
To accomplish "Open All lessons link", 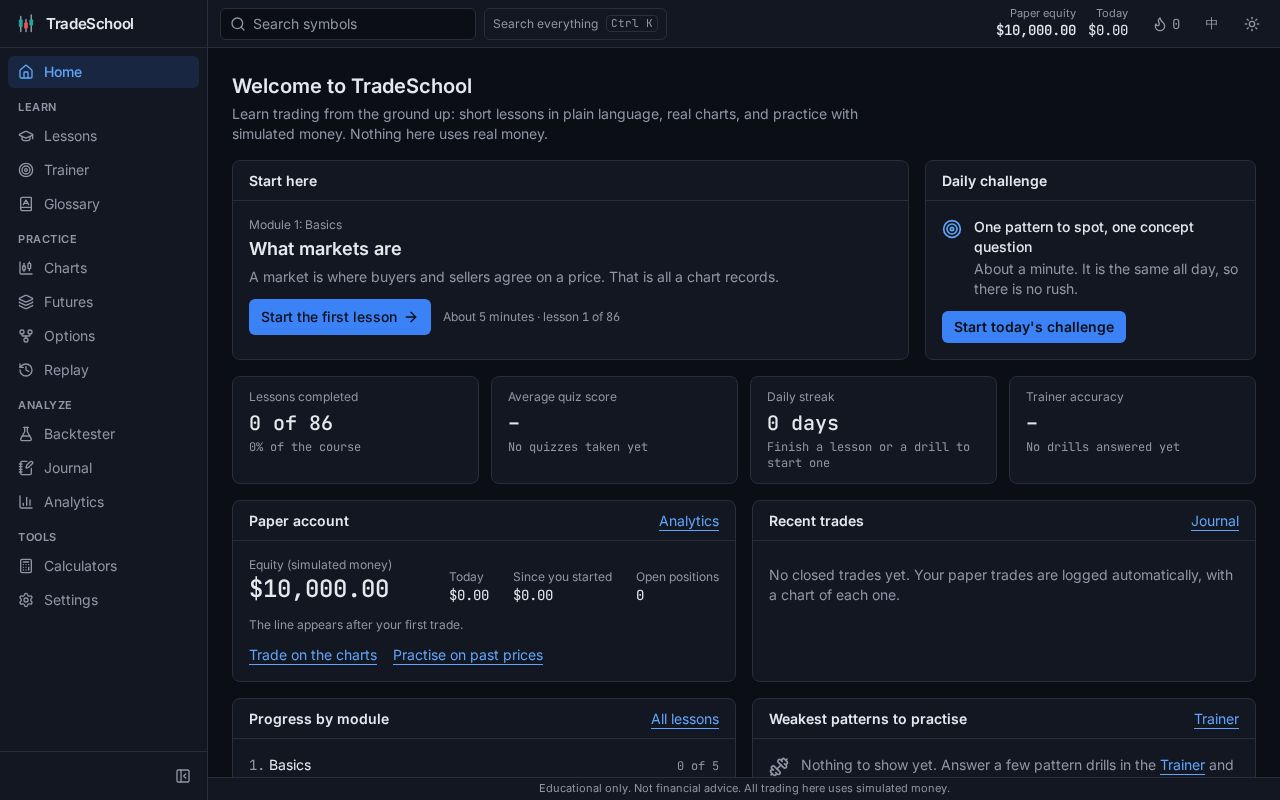I will coord(685,719).
